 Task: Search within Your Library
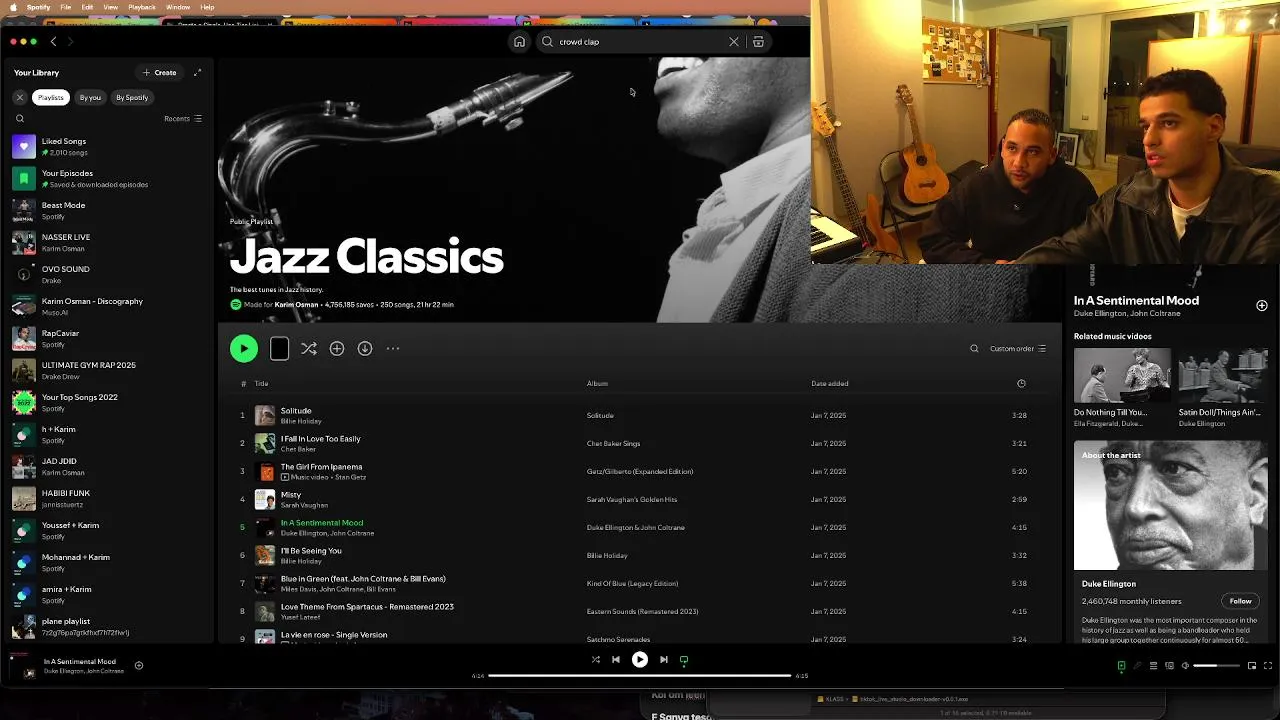click(x=19, y=118)
